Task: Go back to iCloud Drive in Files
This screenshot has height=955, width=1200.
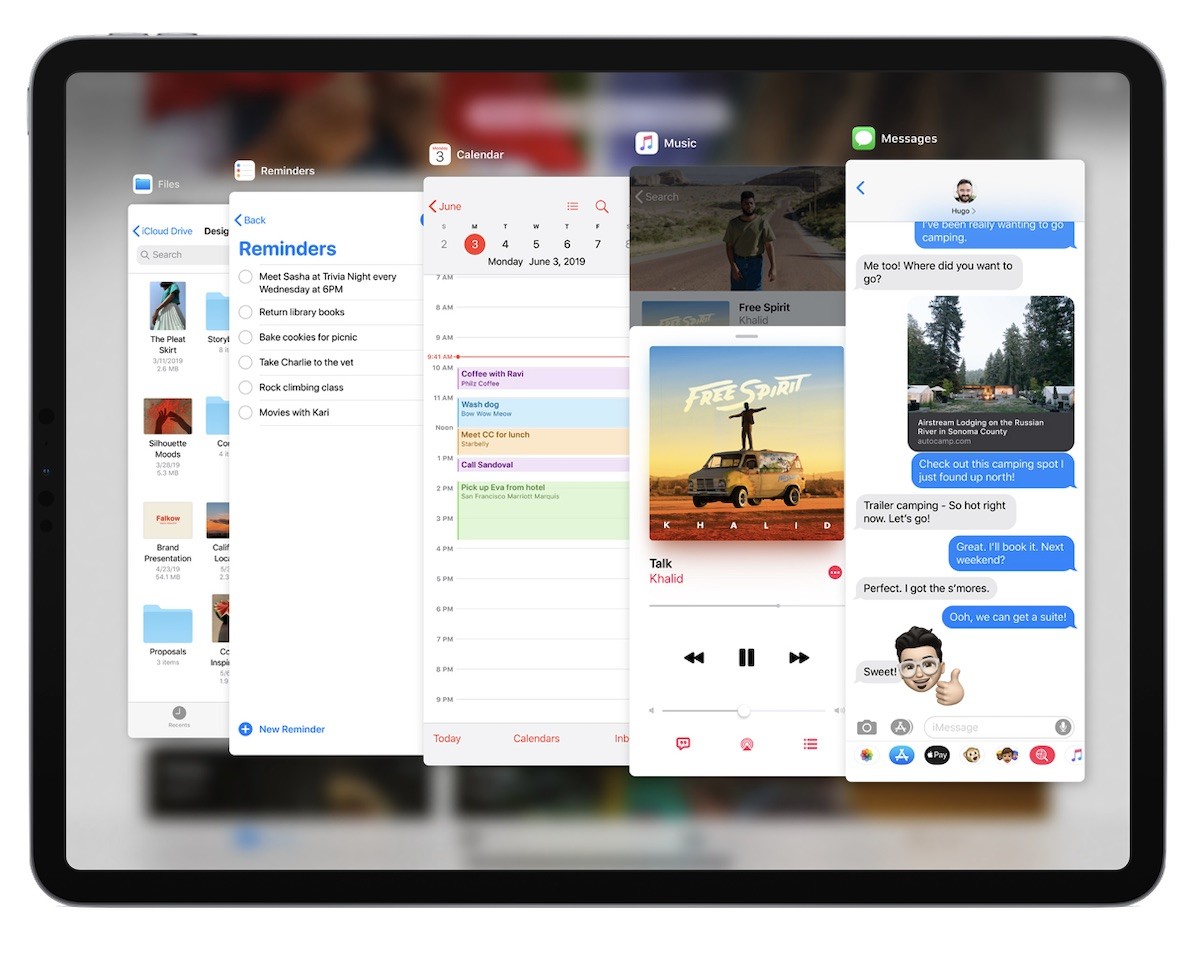Action: (x=163, y=231)
